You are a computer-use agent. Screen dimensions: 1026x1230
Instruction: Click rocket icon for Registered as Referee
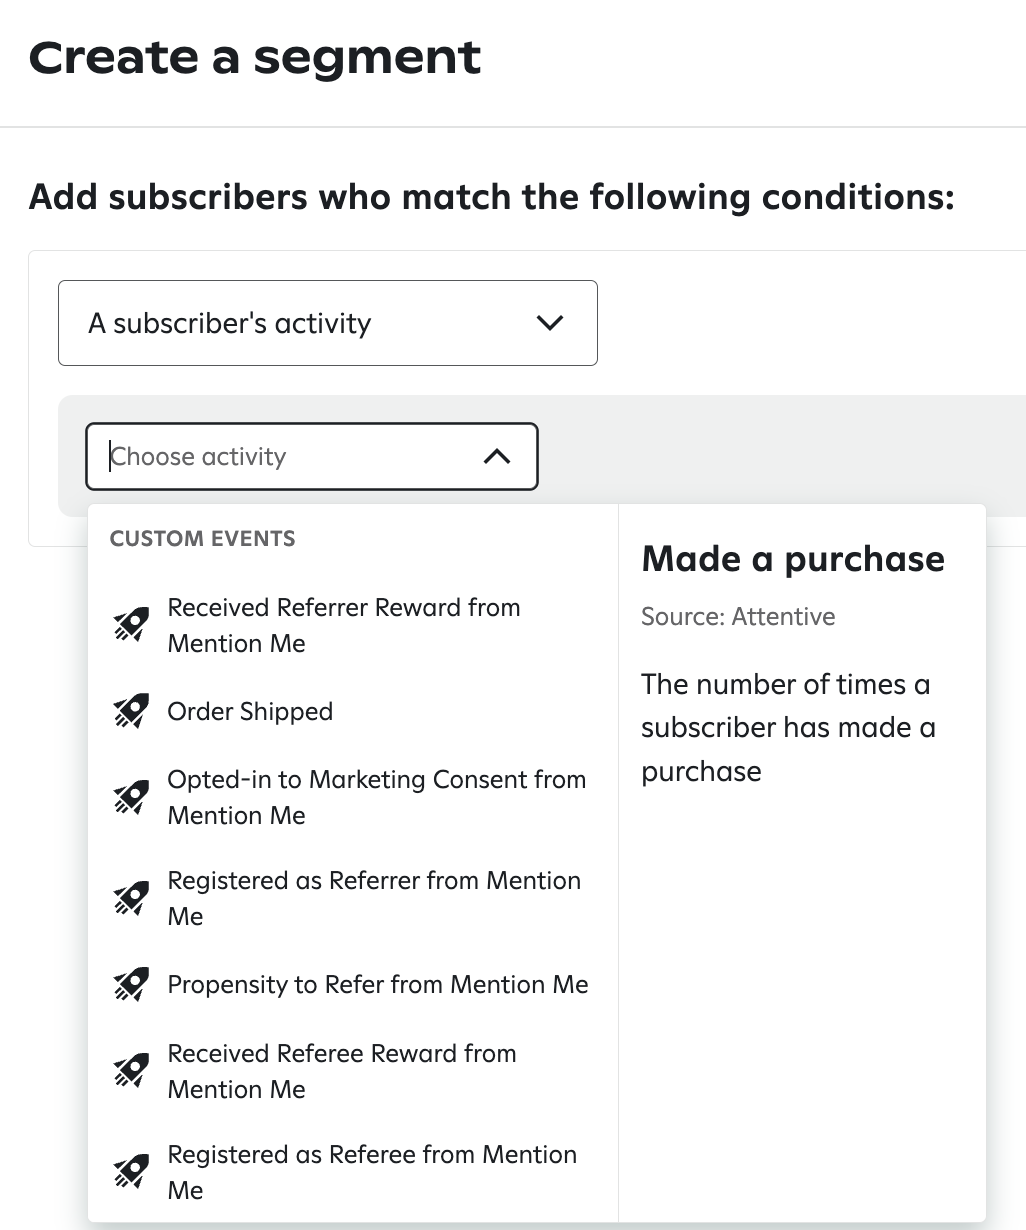click(x=131, y=1172)
